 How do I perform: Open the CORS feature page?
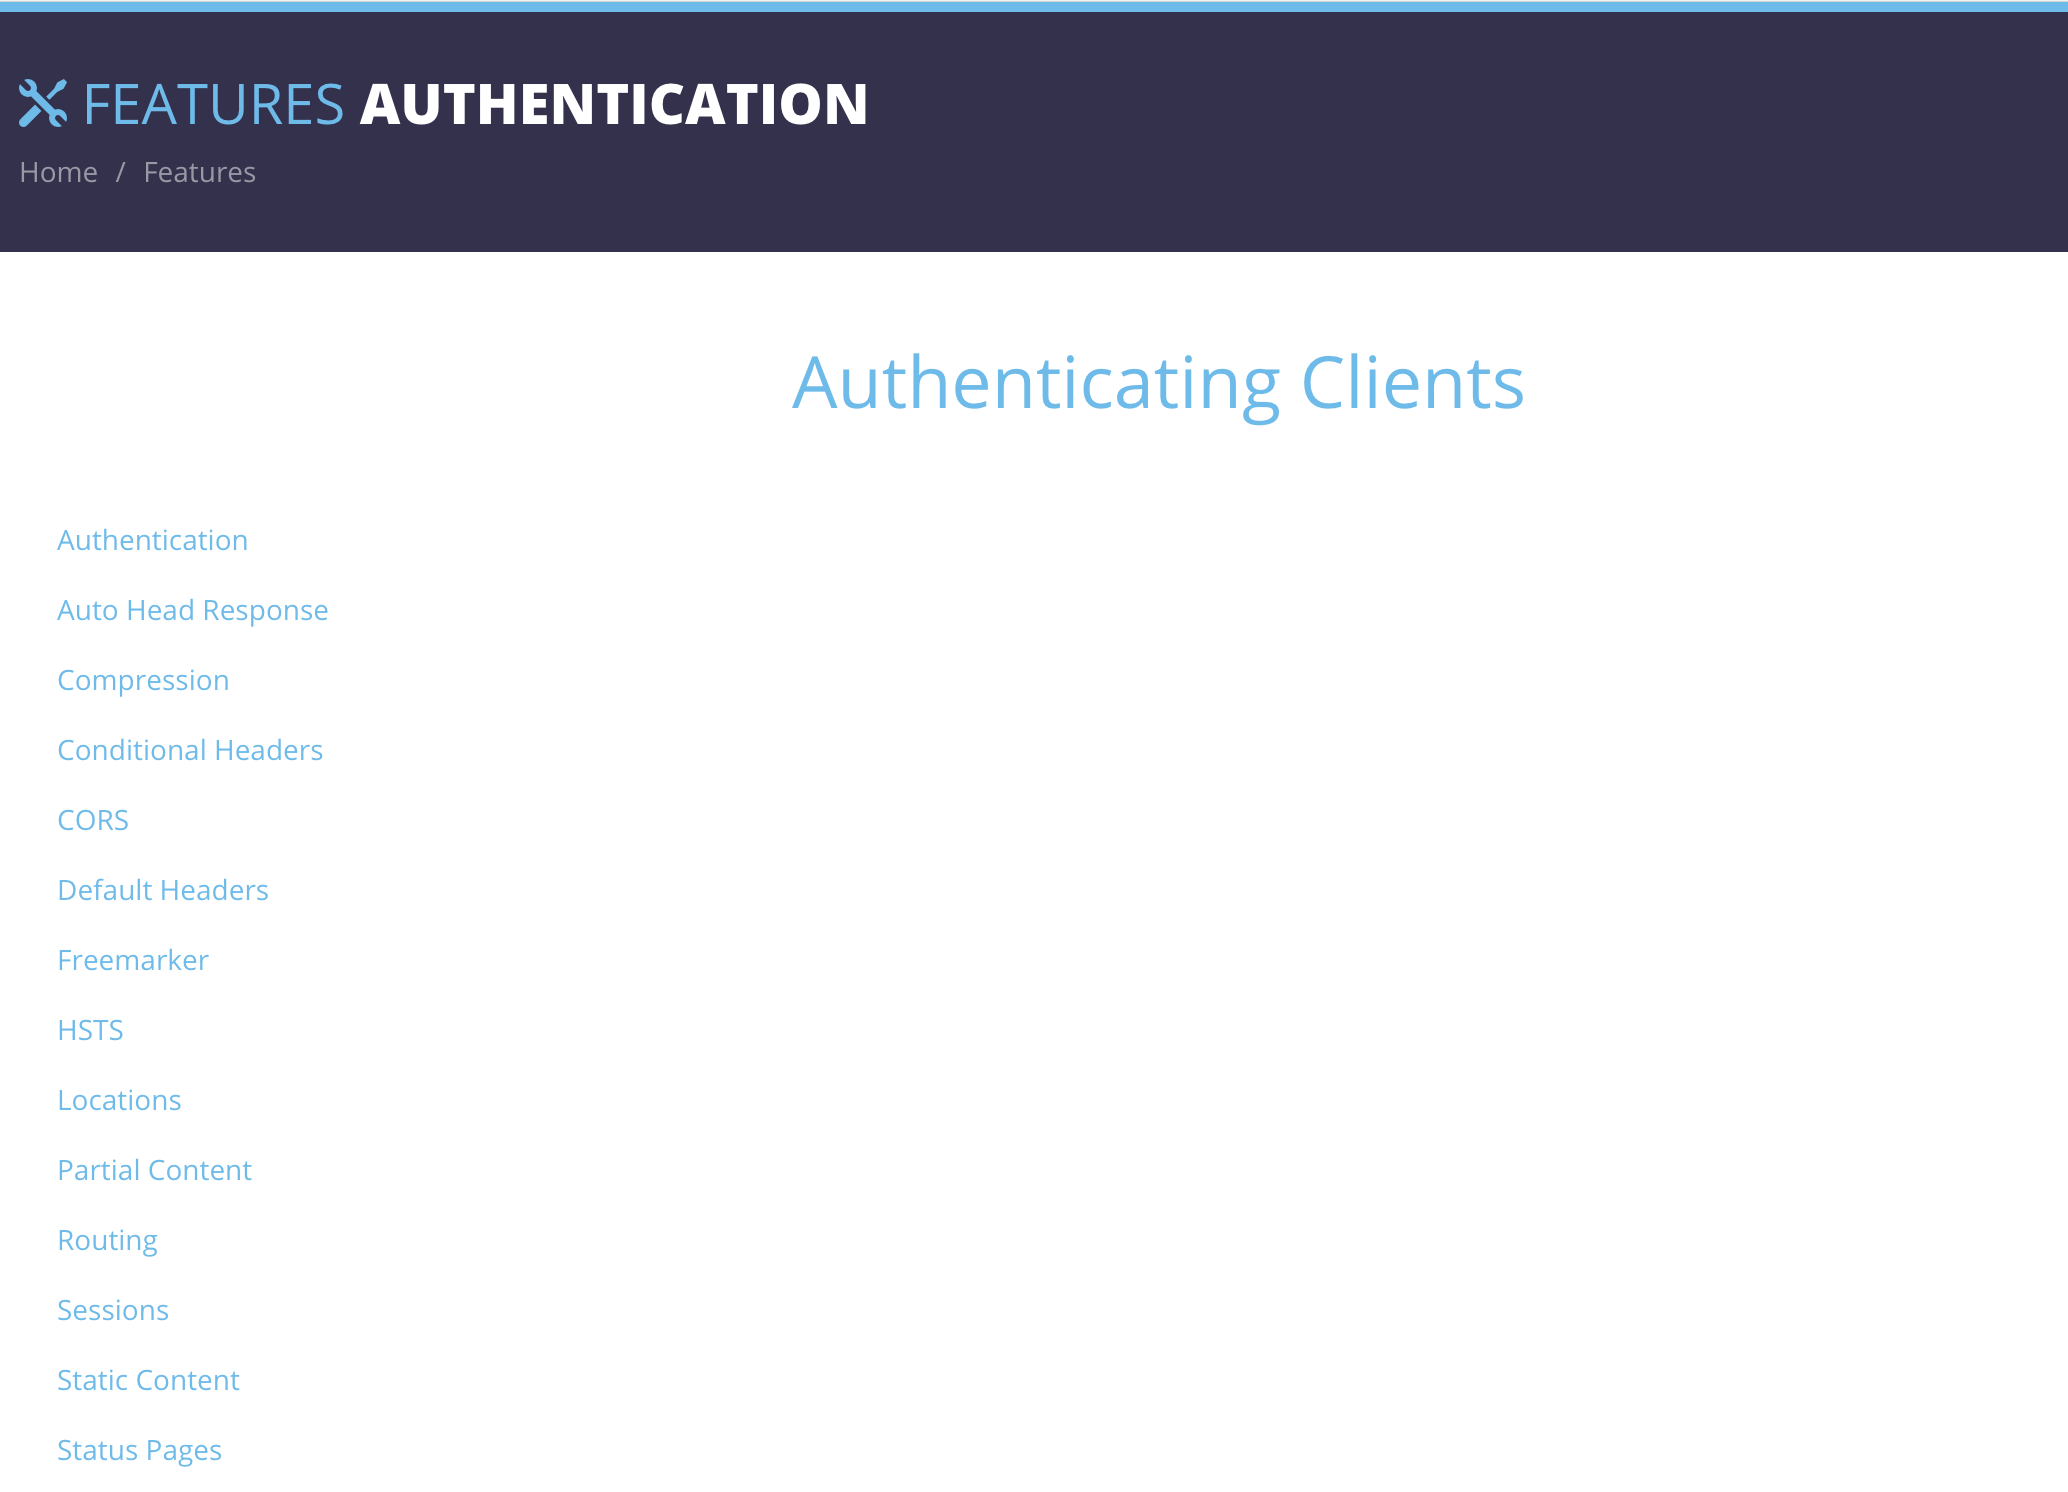tap(93, 819)
